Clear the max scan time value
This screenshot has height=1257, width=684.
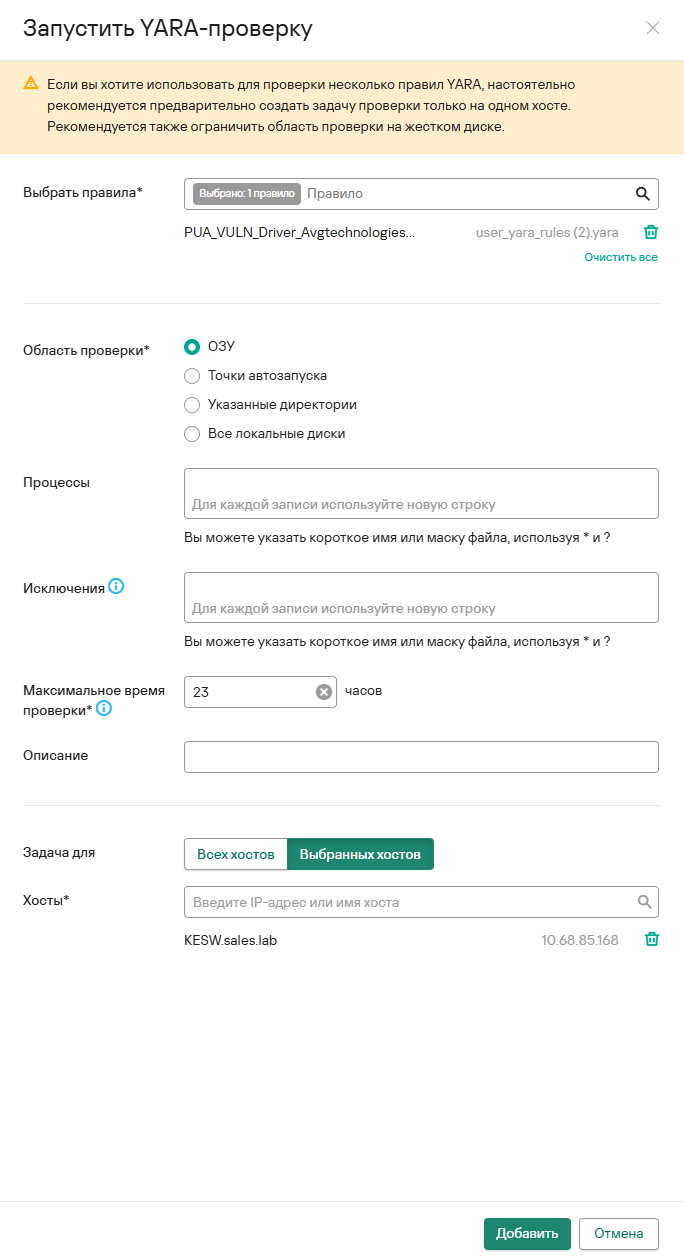(324, 692)
